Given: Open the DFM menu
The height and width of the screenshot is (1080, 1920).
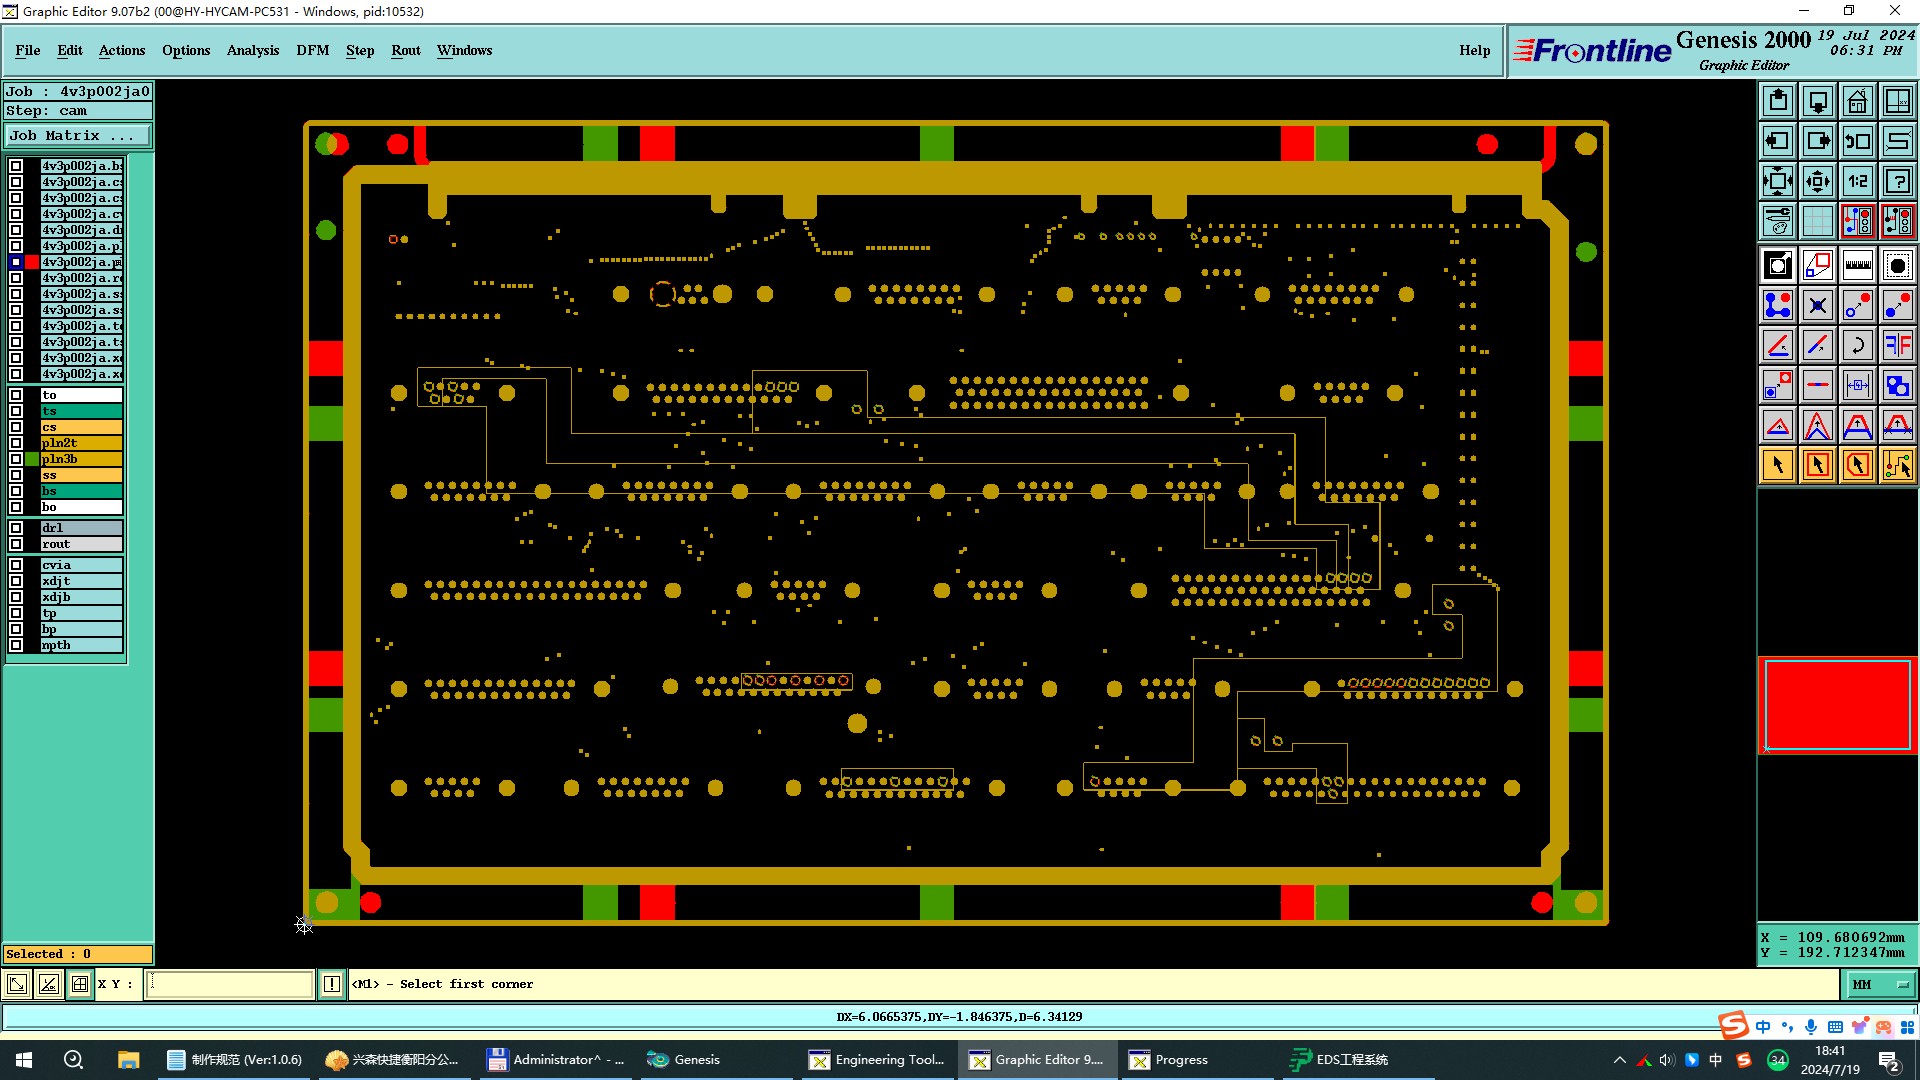Looking at the screenshot, I should [312, 50].
